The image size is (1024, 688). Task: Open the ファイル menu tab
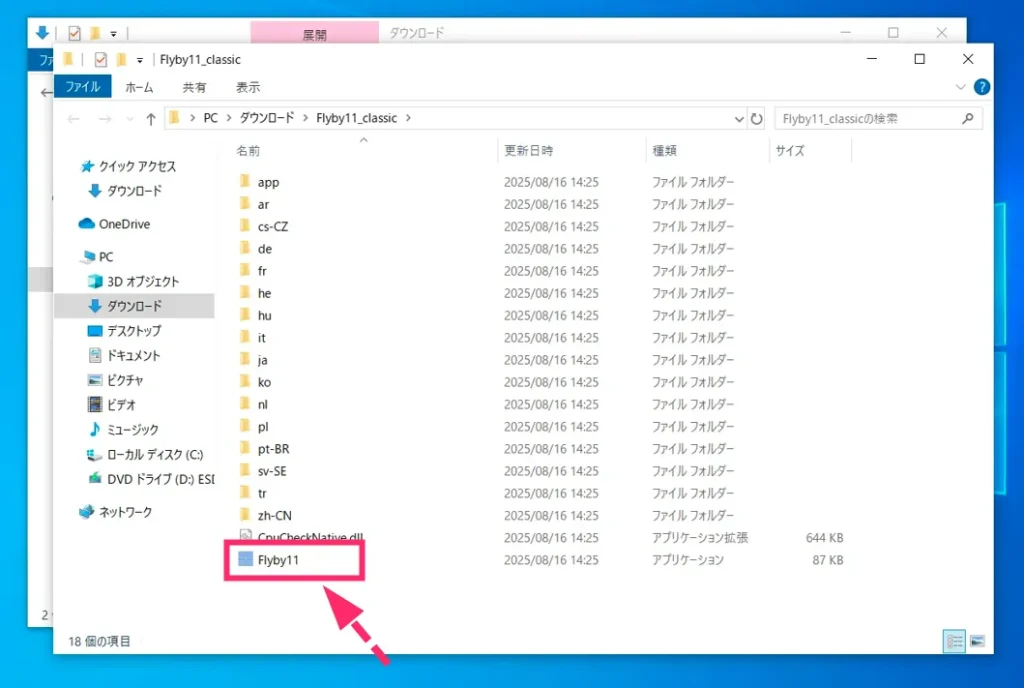point(82,87)
